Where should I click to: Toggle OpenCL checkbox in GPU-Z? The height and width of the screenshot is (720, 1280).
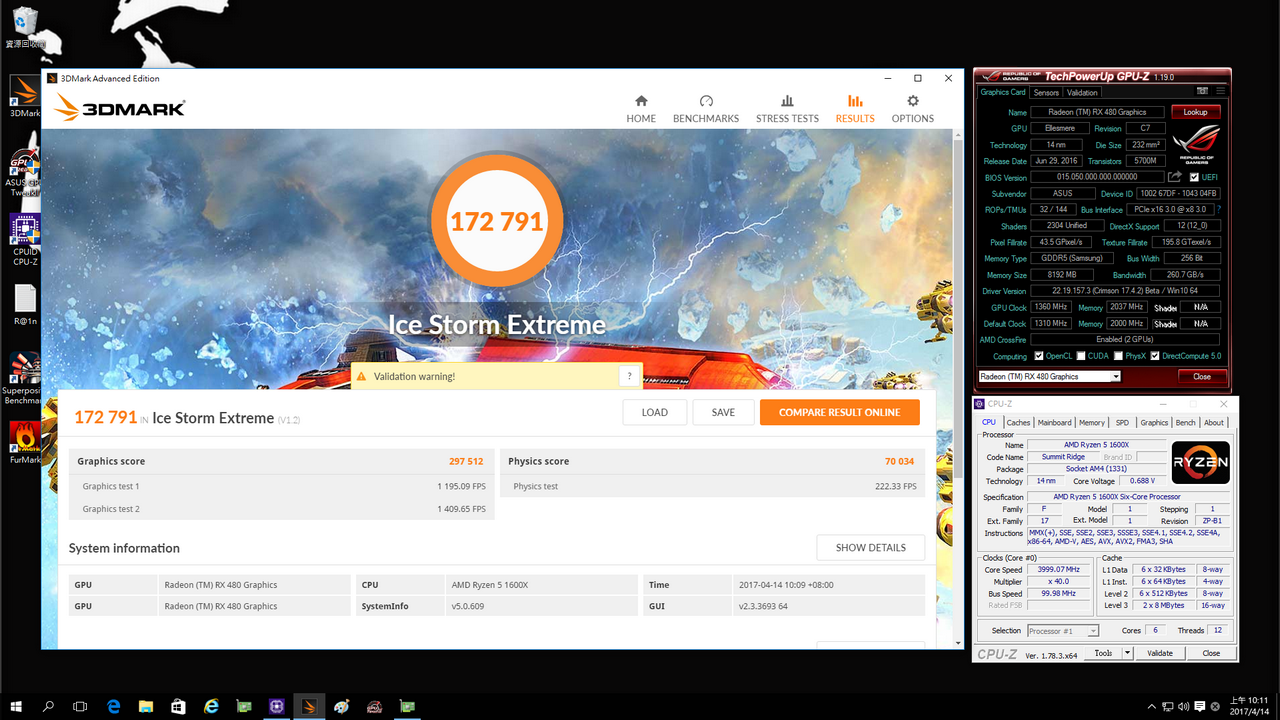tap(1039, 356)
